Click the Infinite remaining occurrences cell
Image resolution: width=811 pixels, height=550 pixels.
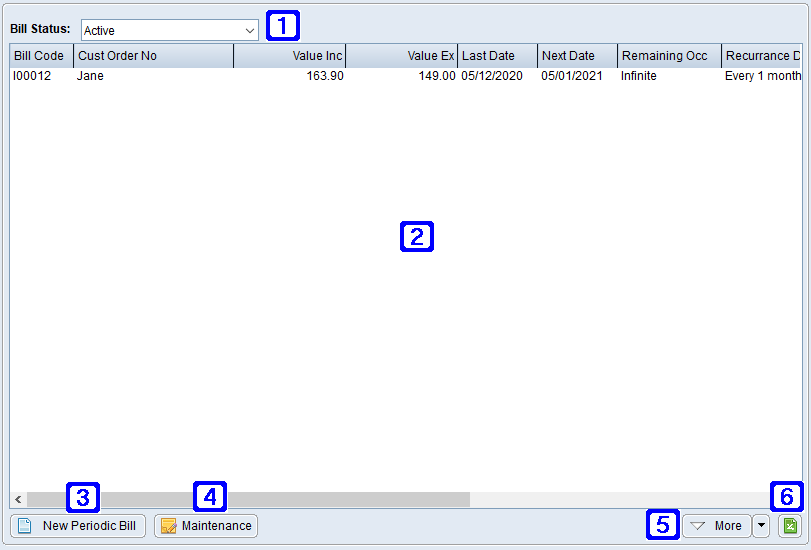[x=639, y=76]
